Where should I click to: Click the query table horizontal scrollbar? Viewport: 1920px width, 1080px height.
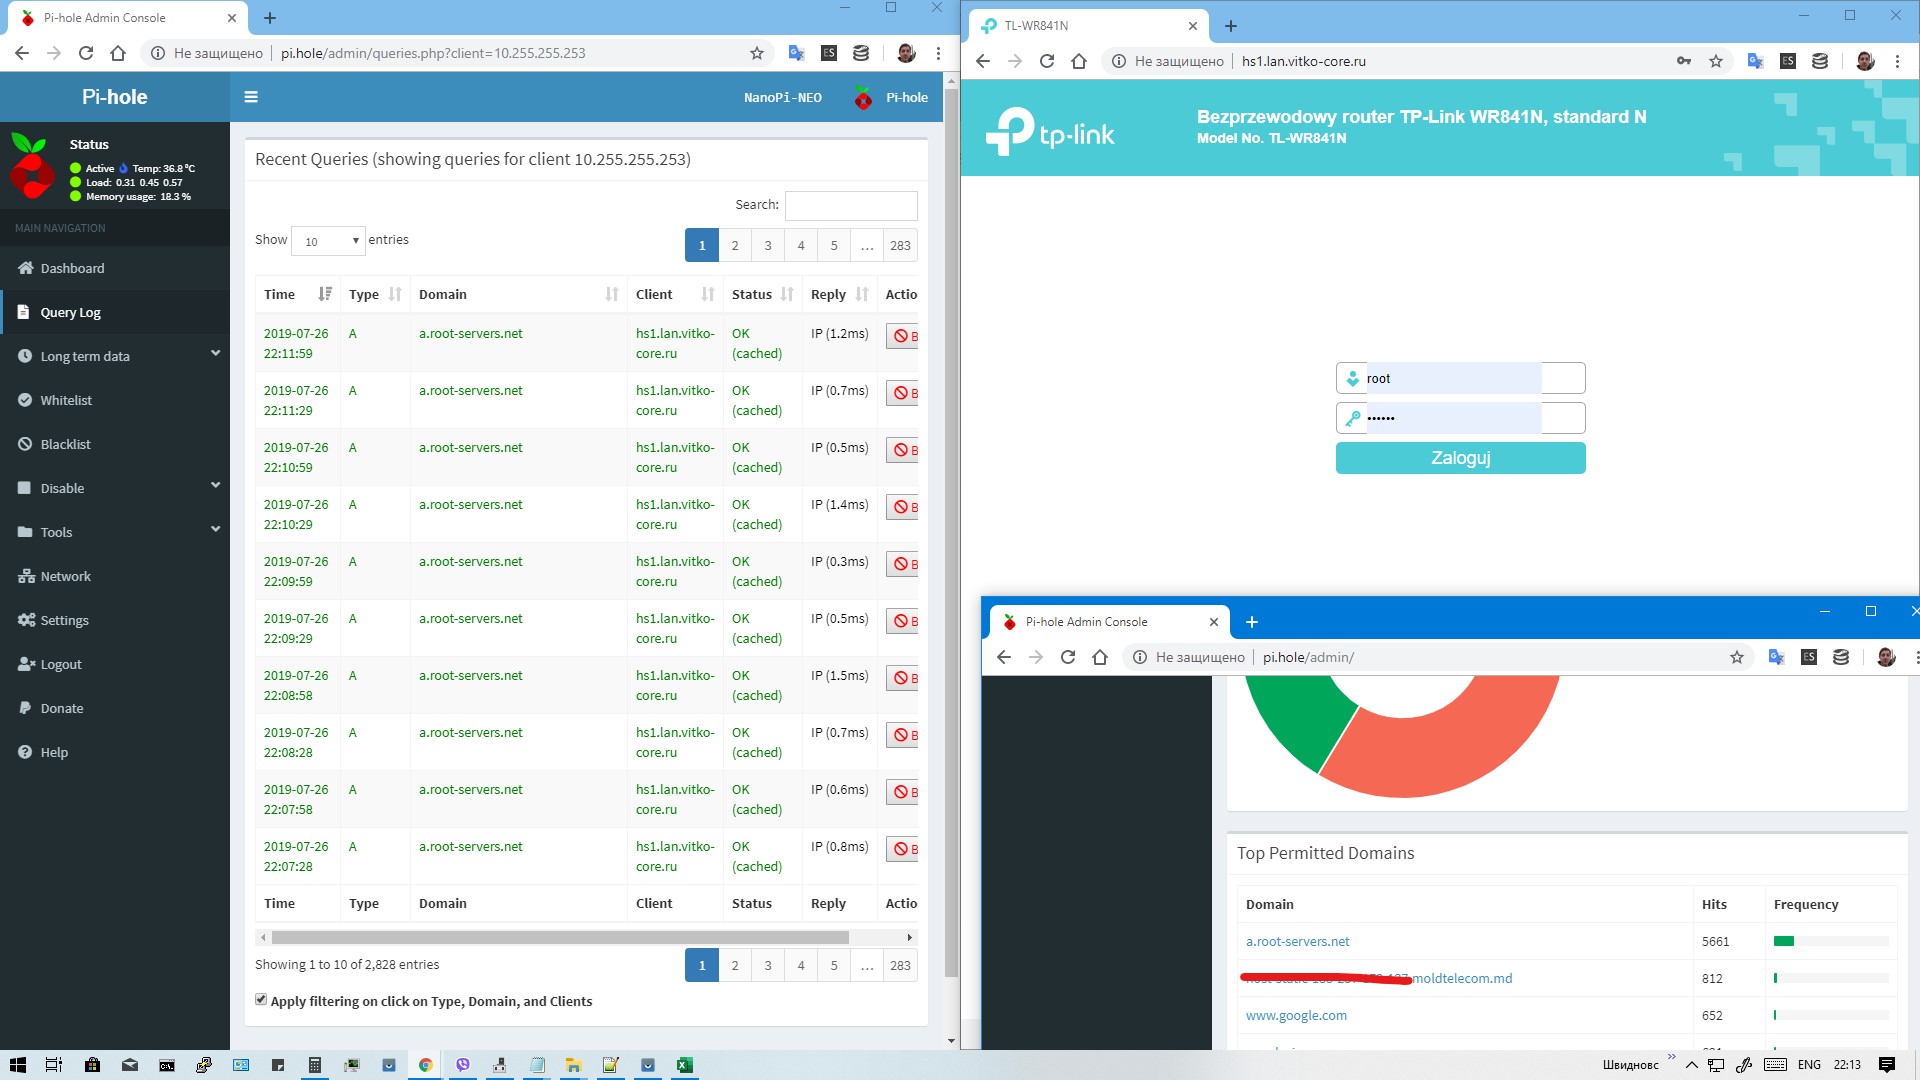(560, 937)
